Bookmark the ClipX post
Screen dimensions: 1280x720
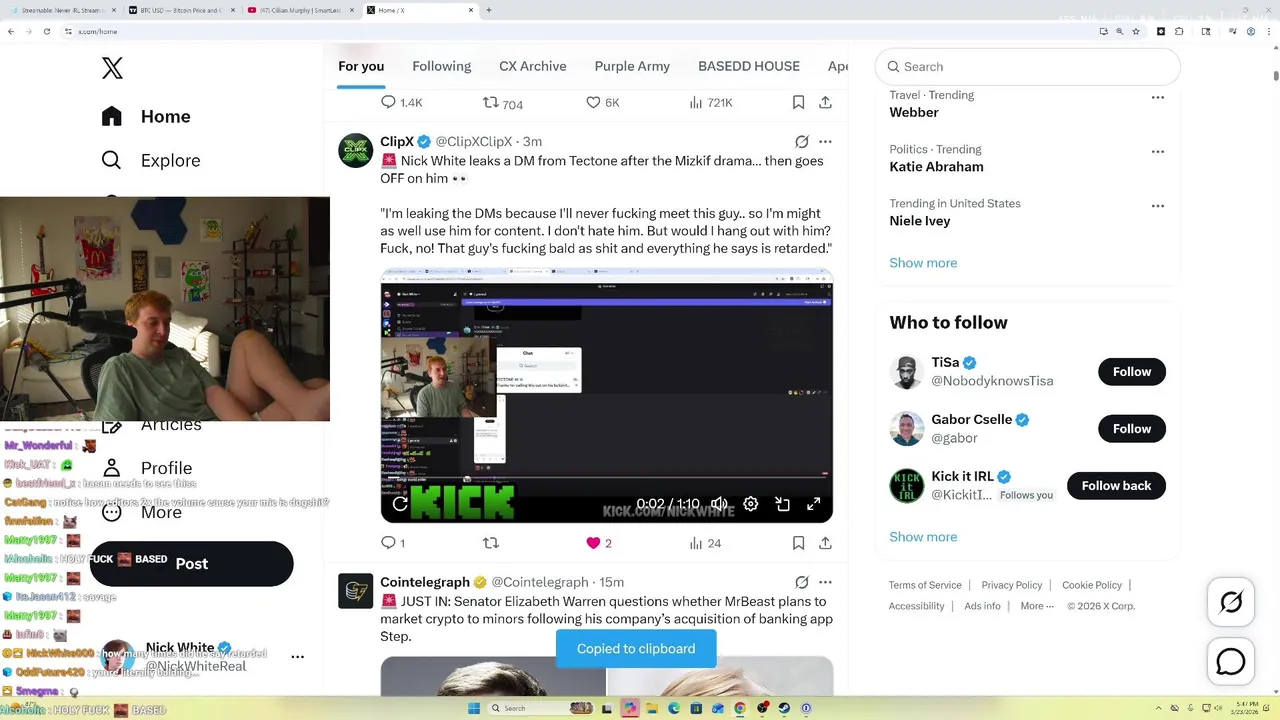(798, 543)
